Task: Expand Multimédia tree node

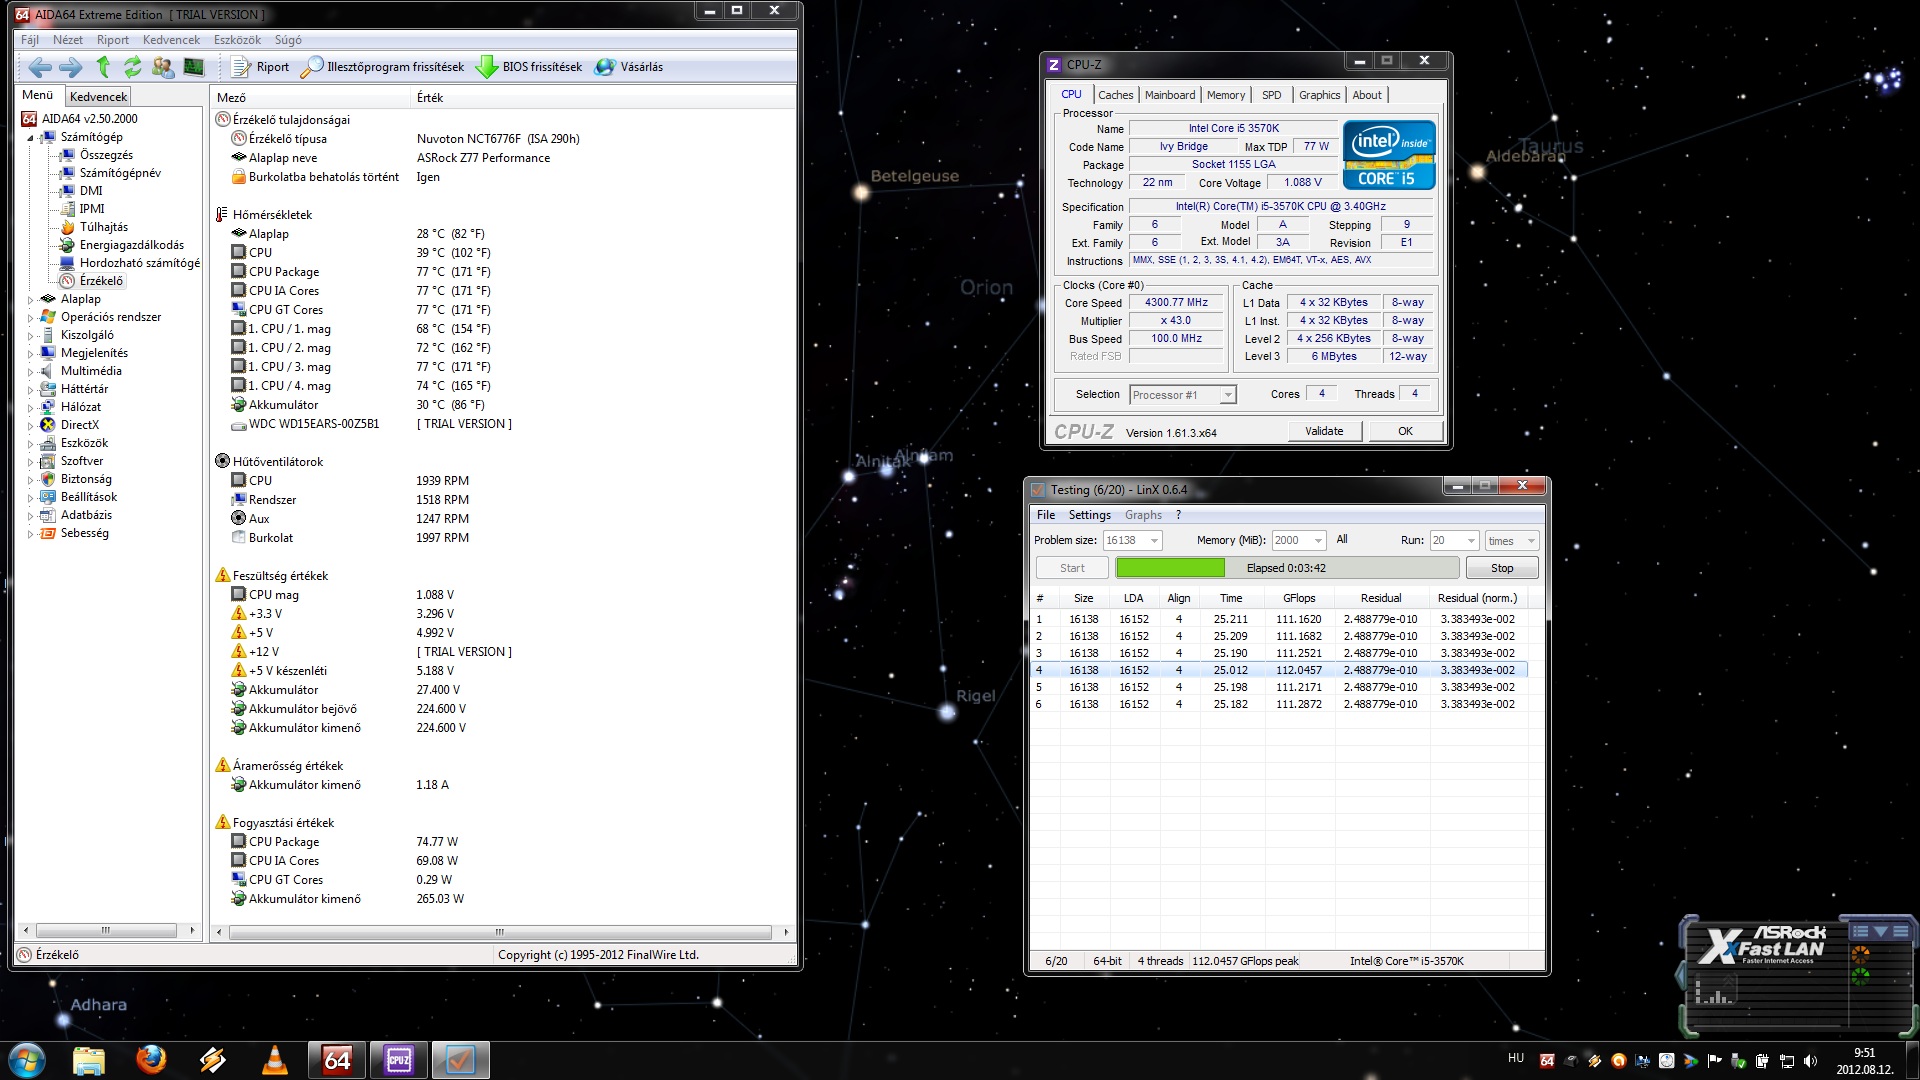Action: pos(30,371)
